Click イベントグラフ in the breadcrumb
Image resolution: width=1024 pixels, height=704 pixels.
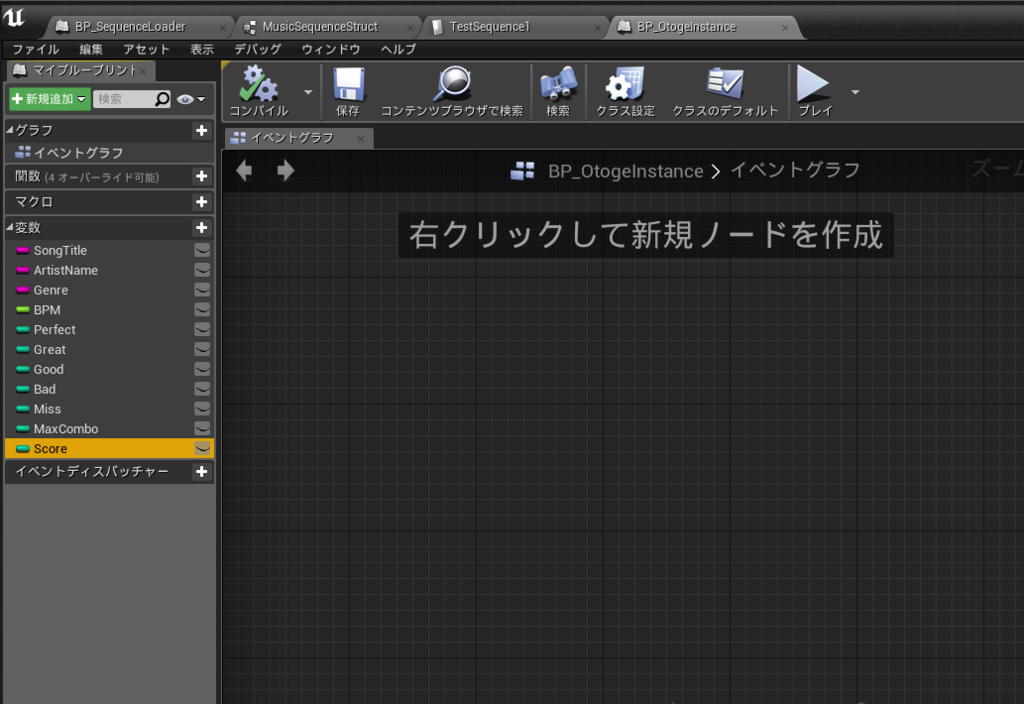(x=795, y=170)
